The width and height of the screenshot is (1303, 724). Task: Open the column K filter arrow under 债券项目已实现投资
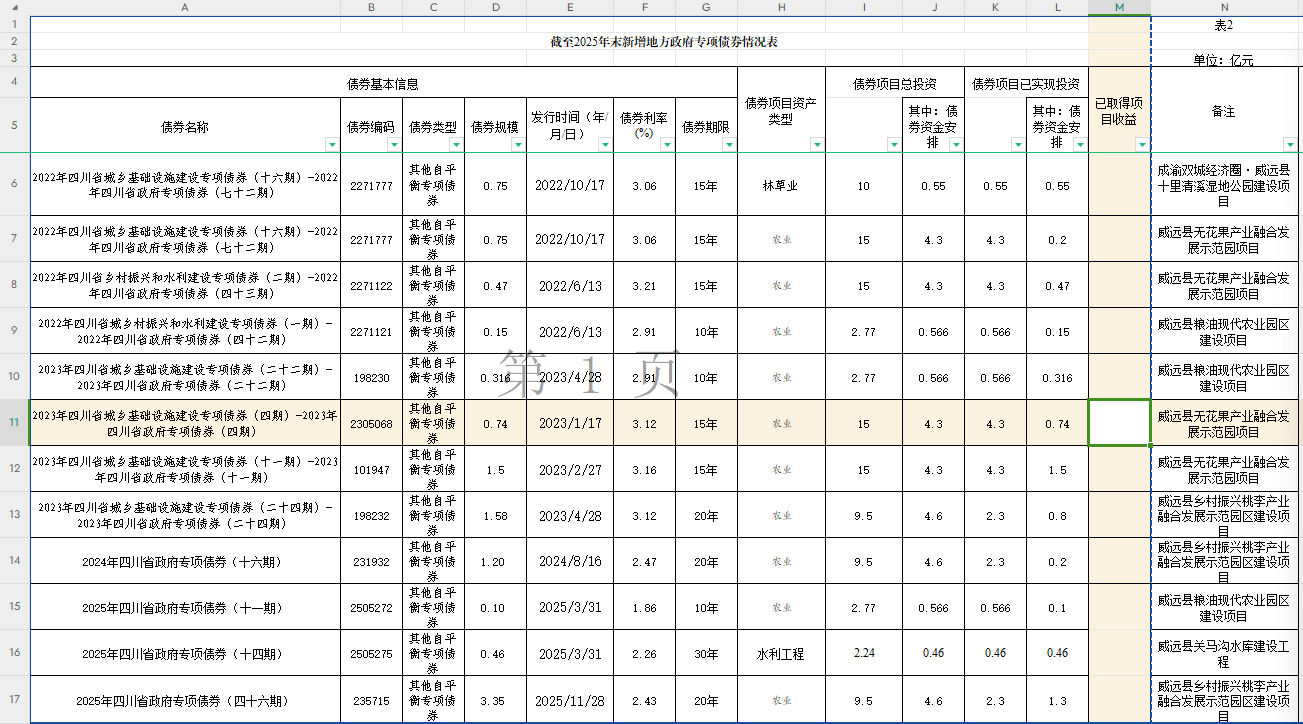1018,145
